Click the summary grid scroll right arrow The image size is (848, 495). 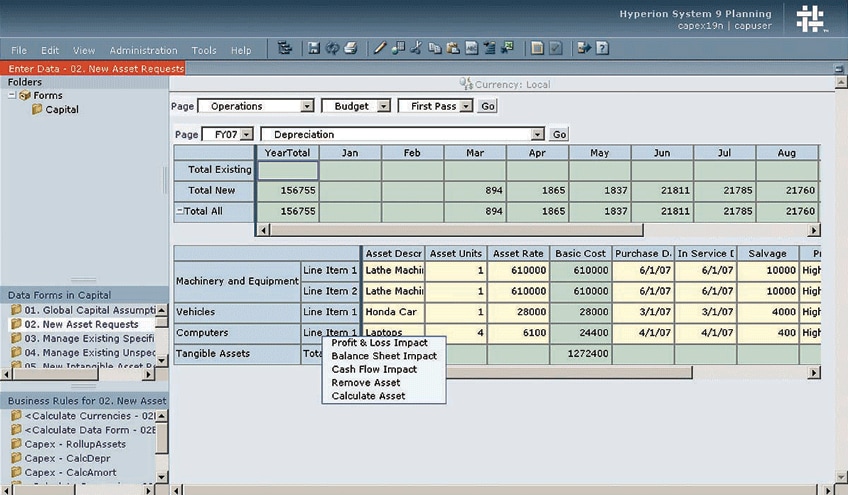813,230
